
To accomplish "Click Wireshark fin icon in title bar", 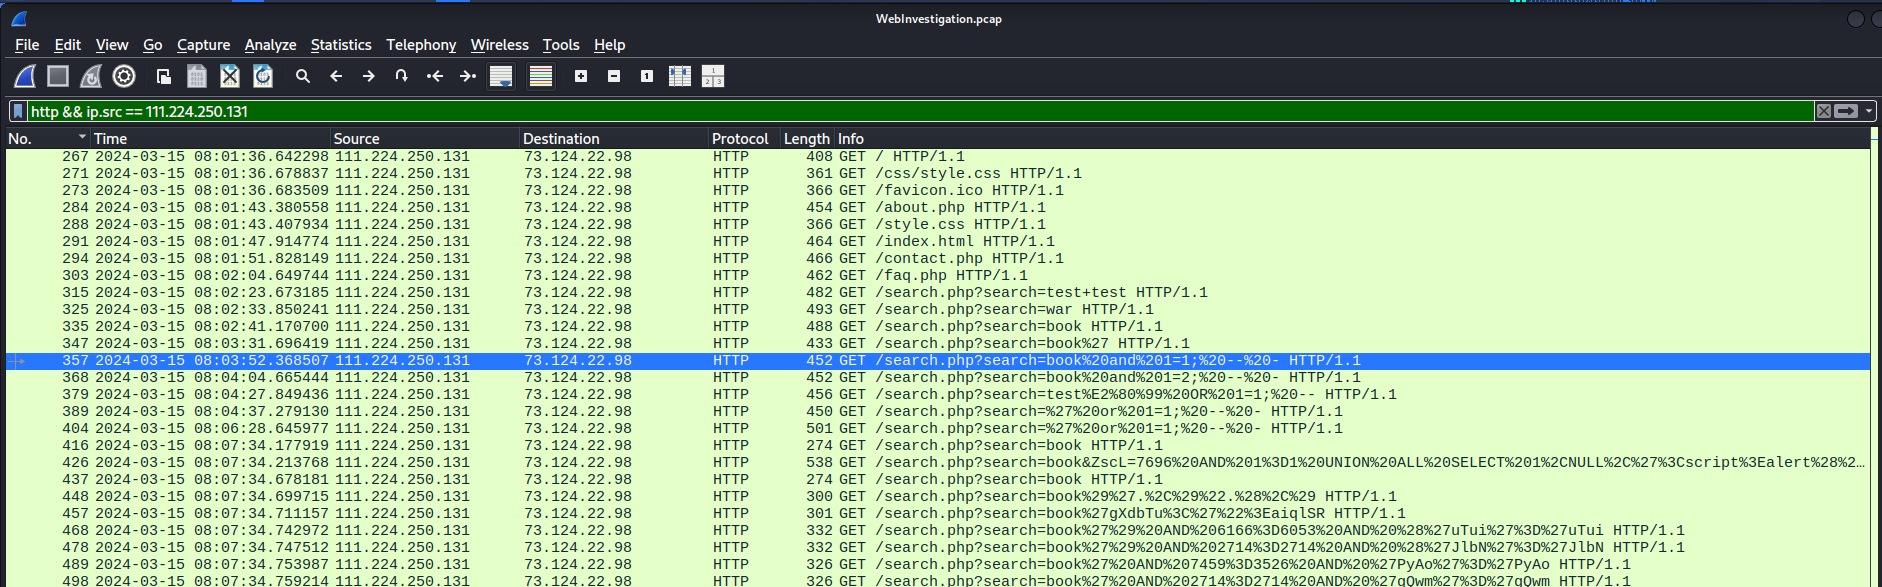I will point(18,18).
